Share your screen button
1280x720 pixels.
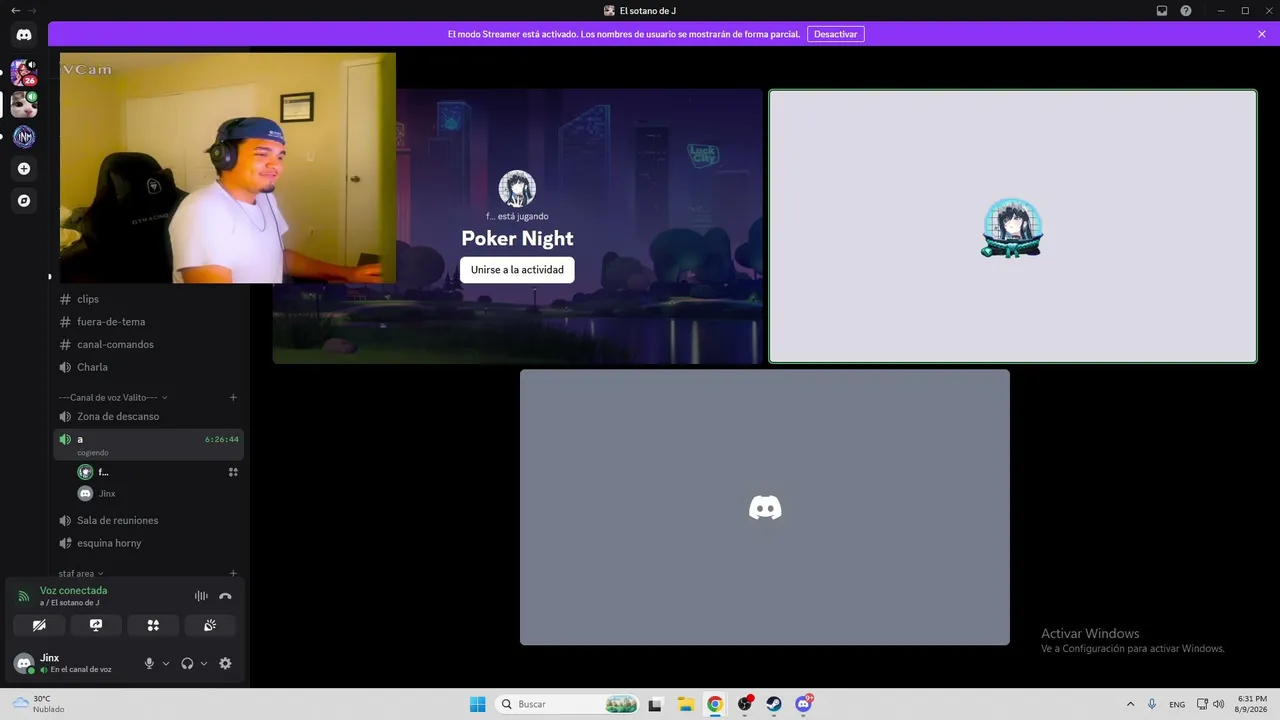[96, 625]
